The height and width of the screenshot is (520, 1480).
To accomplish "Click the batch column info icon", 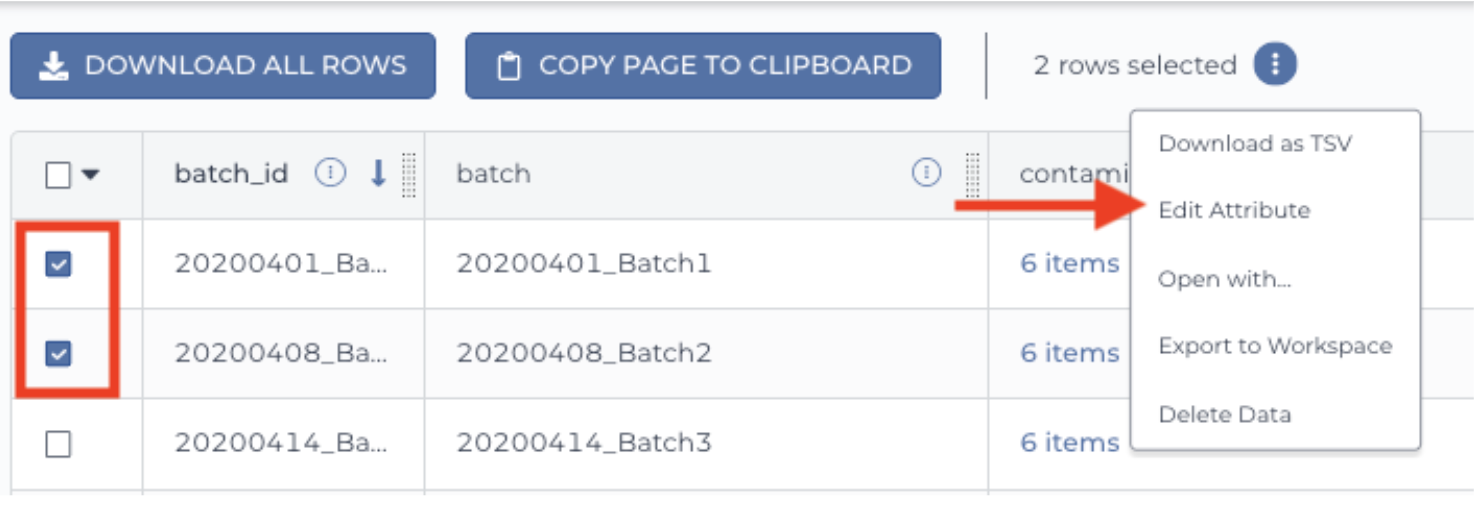I will pyautogui.click(x=927, y=174).
